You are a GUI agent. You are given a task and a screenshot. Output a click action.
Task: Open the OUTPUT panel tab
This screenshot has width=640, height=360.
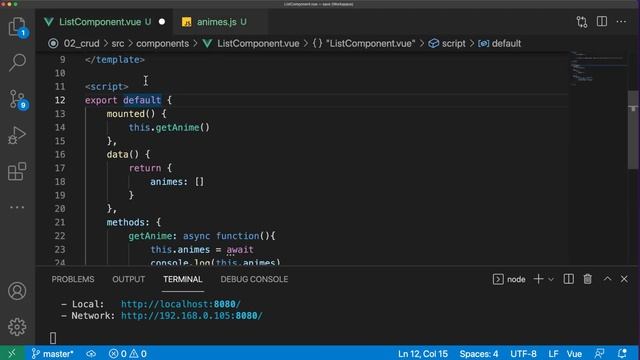(129, 279)
